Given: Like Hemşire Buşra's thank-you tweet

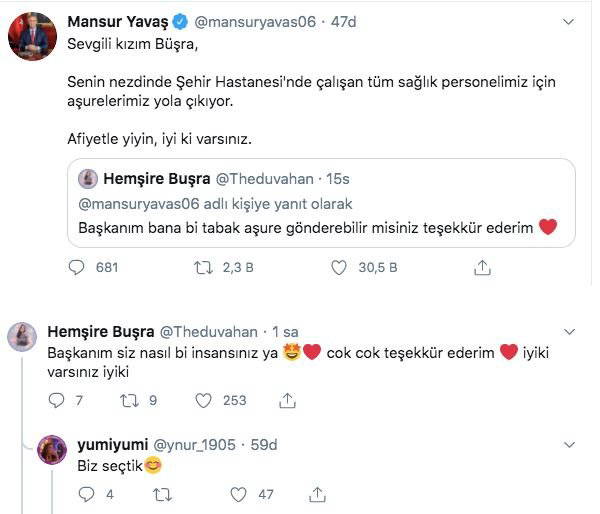Looking at the screenshot, I should pyautogui.click(x=204, y=400).
